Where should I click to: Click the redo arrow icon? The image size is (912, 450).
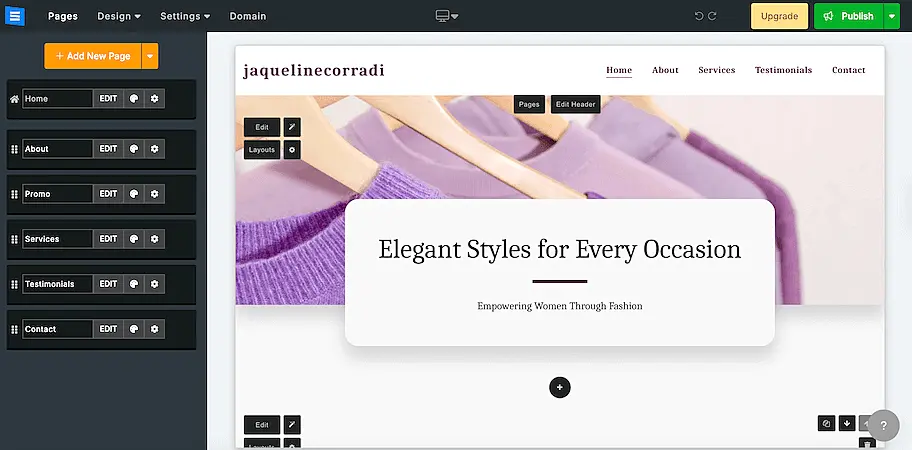pos(712,16)
